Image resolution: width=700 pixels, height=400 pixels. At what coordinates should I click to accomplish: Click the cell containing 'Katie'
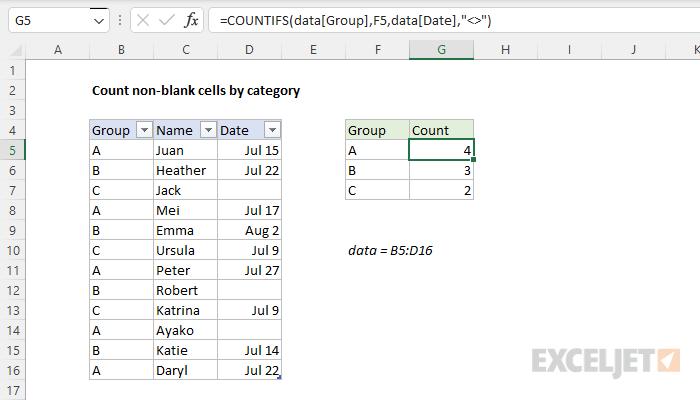pyautogui.click(x=186, y=350)
